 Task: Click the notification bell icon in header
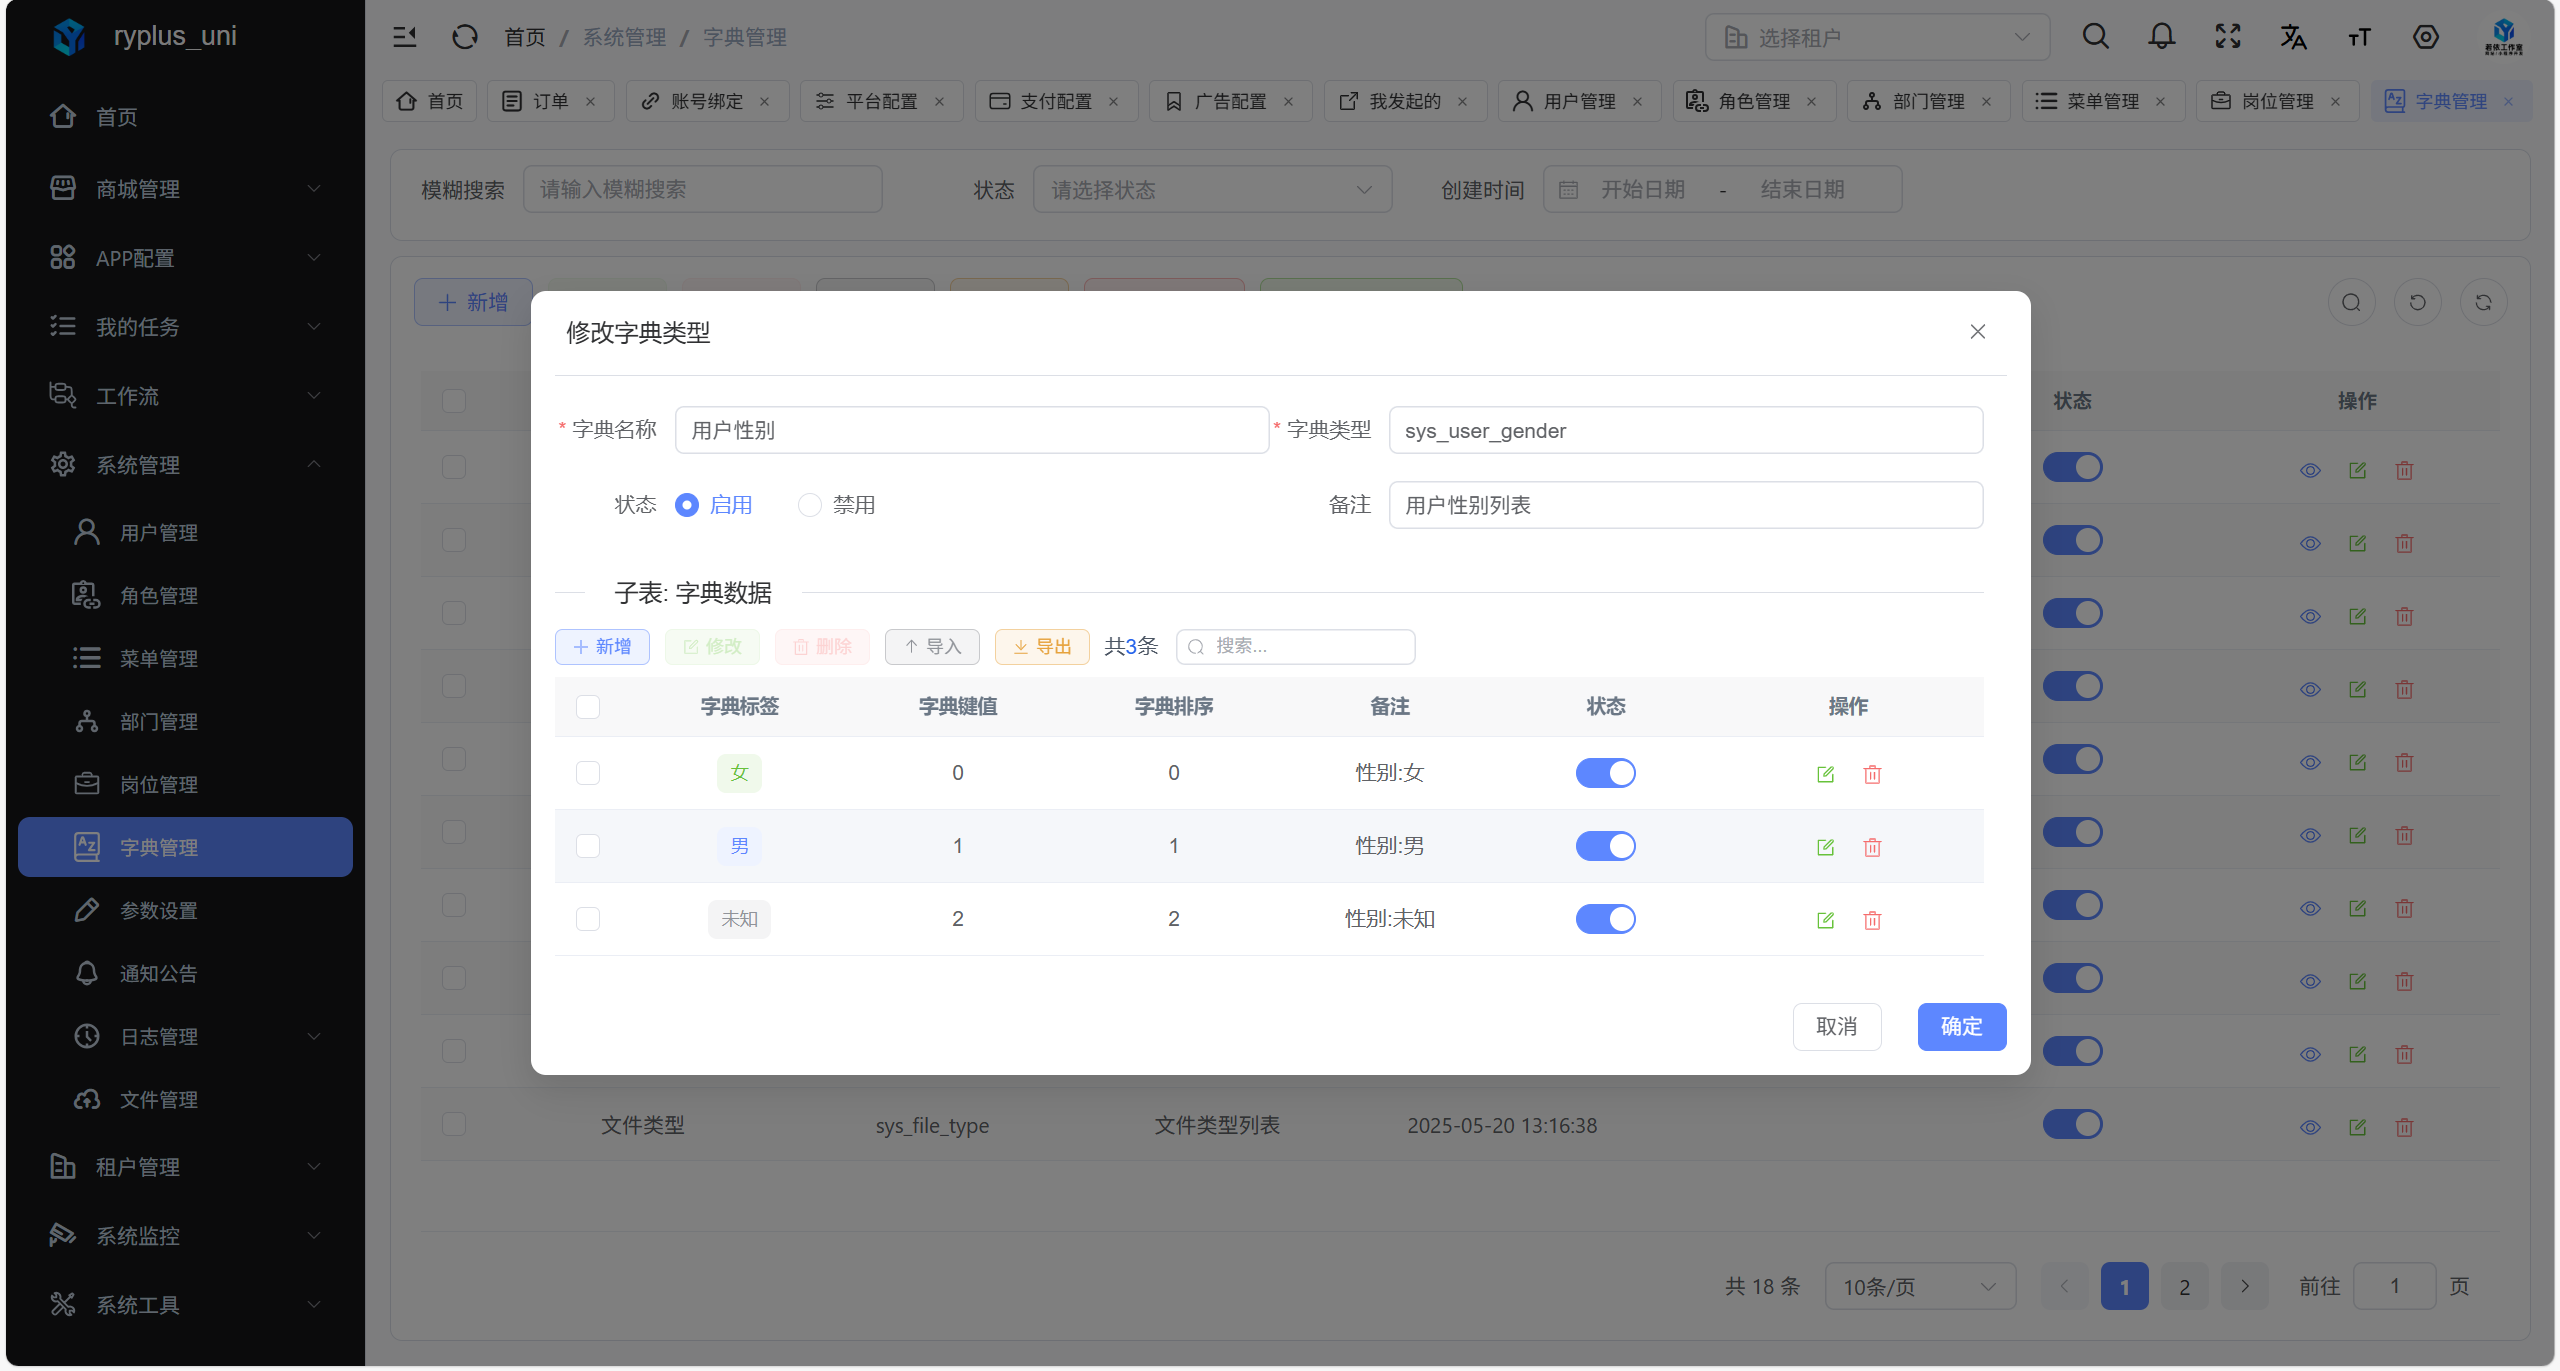pos(2161,37)
